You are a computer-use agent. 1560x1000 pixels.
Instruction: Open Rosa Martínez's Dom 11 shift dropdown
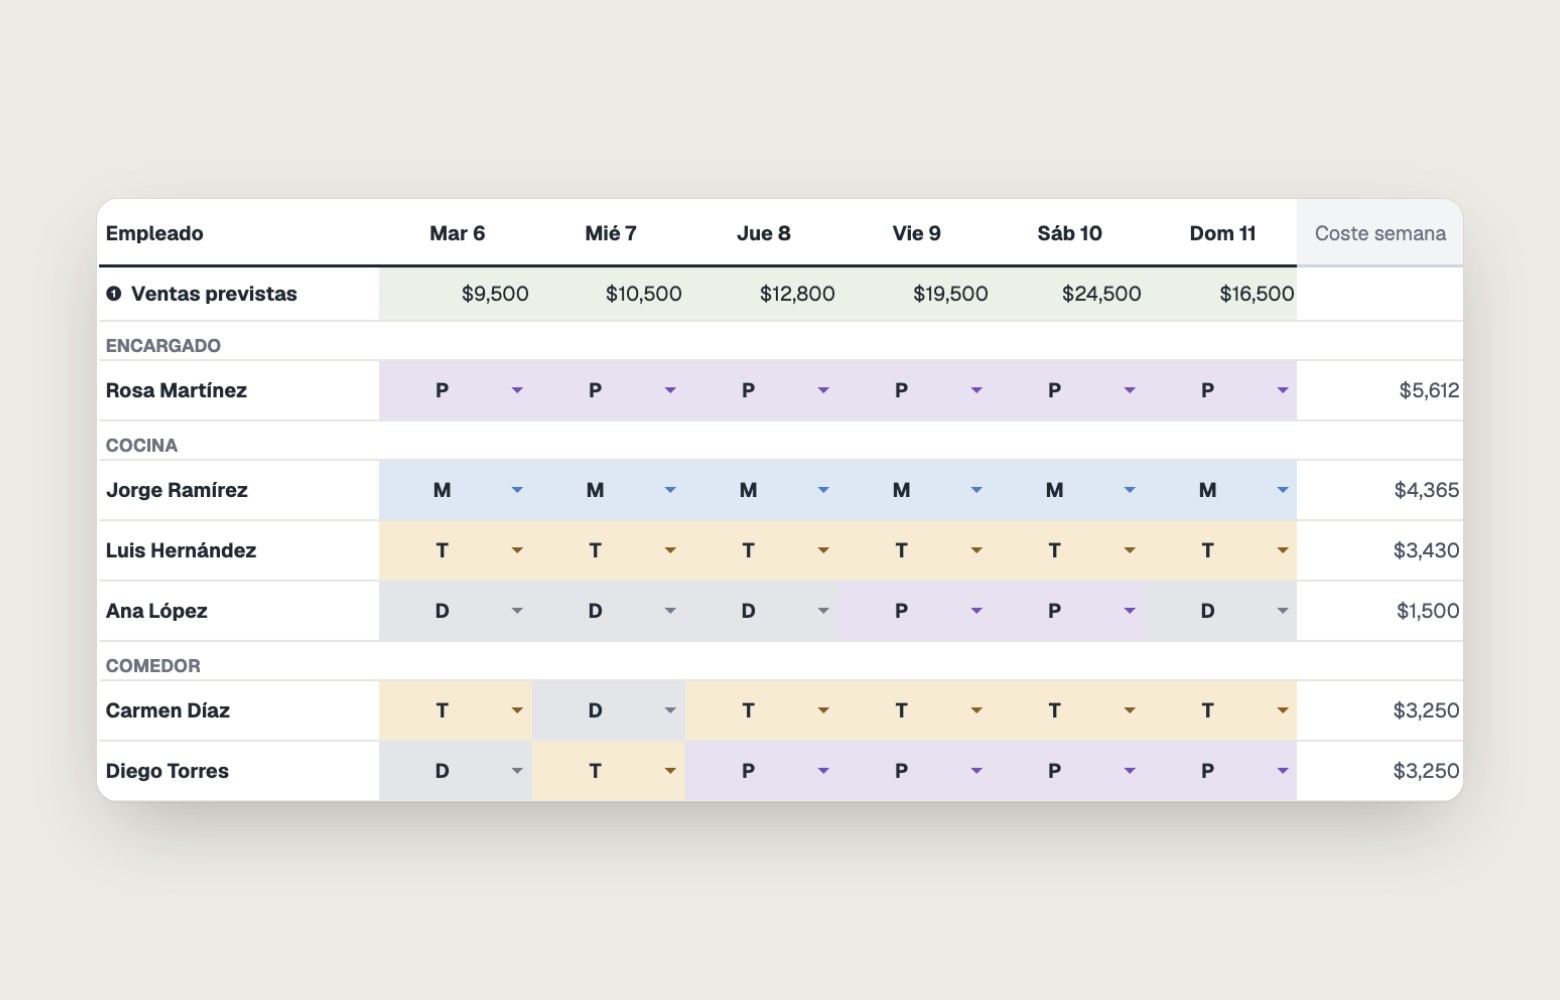click(x=1282, y=390)
